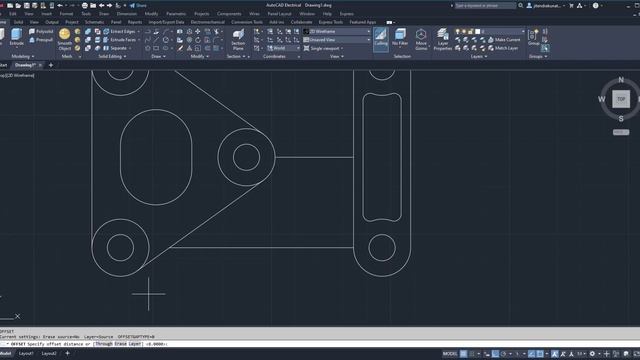
Task: Open the Section Plane tool
Action: [238, 40]
